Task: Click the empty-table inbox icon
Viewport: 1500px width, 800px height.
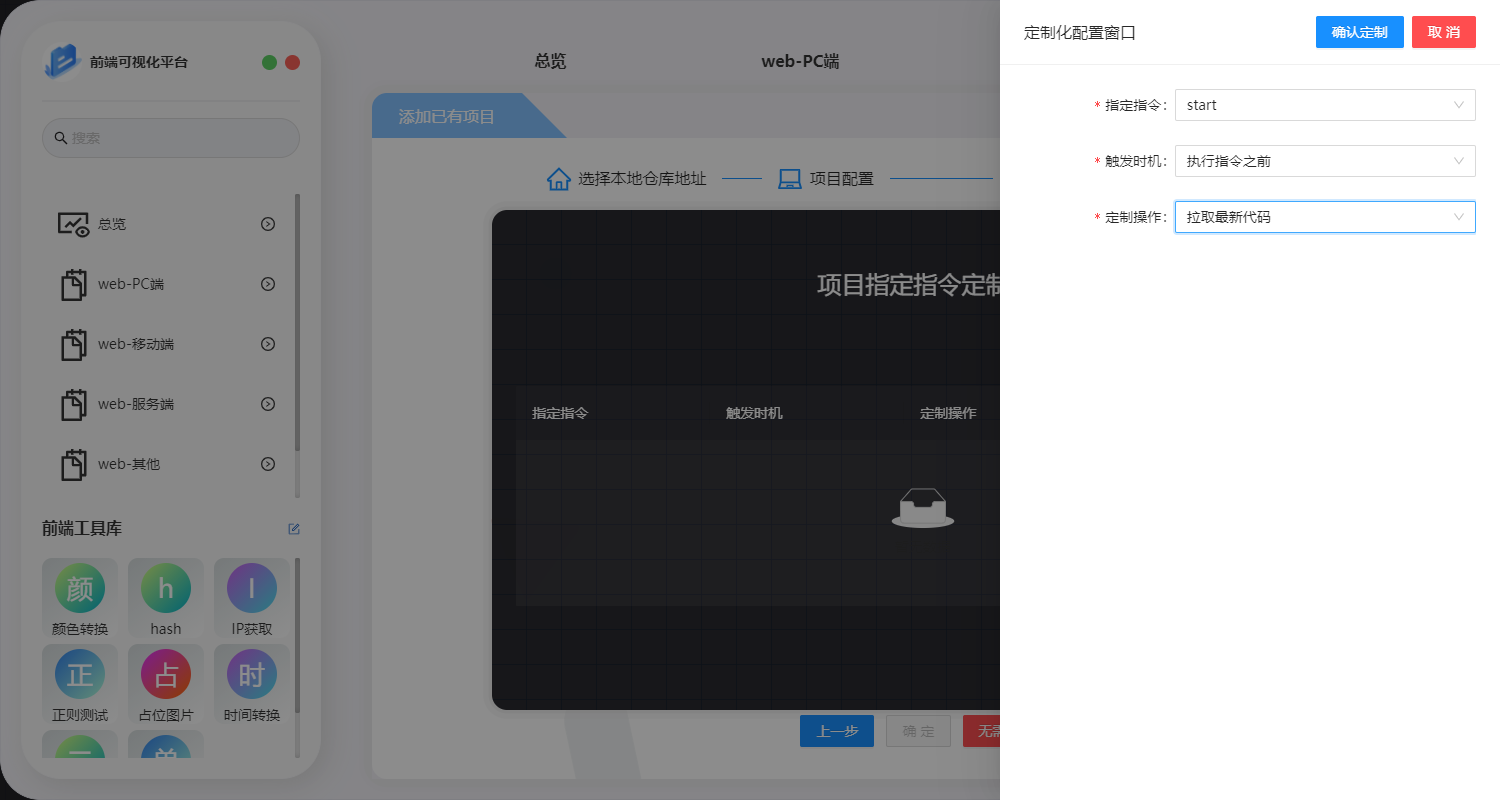Action: [922, 507]
